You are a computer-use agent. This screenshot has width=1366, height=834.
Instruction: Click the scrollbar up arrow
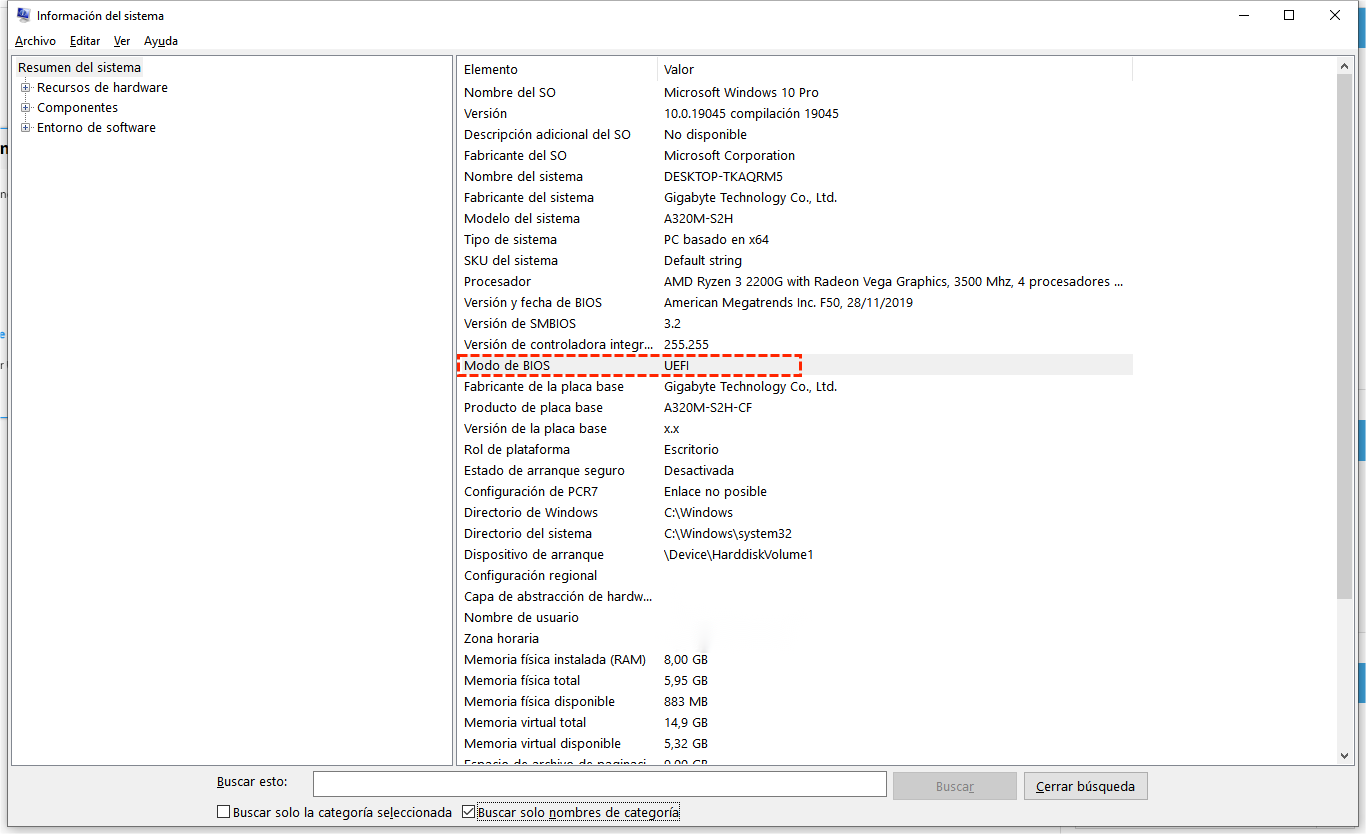click(1344, 65)
